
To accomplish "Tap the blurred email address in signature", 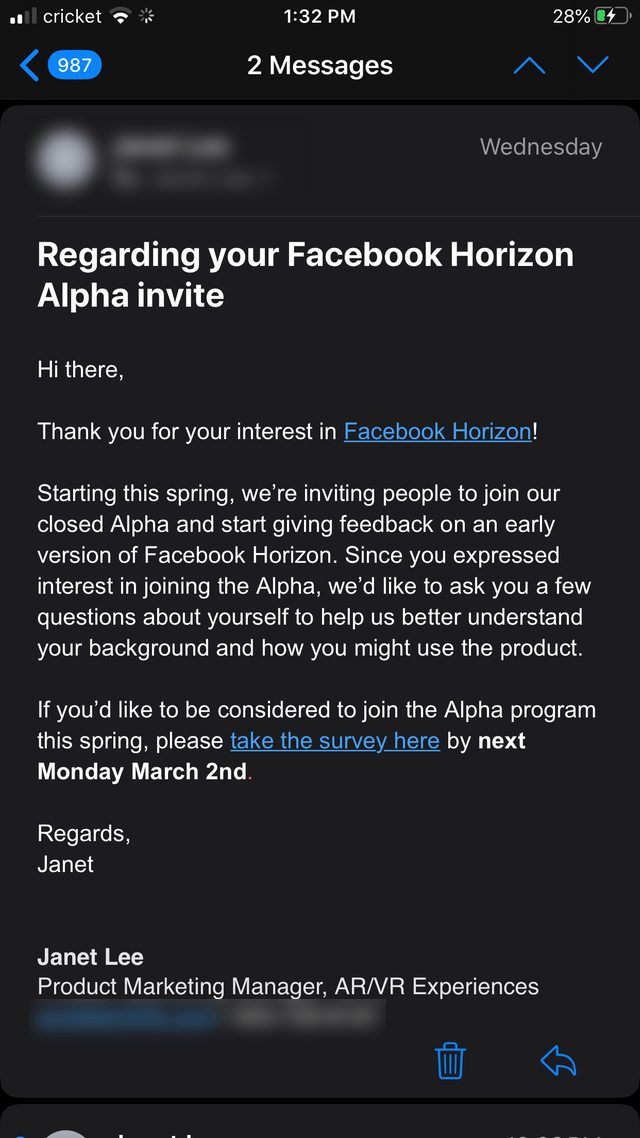I will 125,1017.
